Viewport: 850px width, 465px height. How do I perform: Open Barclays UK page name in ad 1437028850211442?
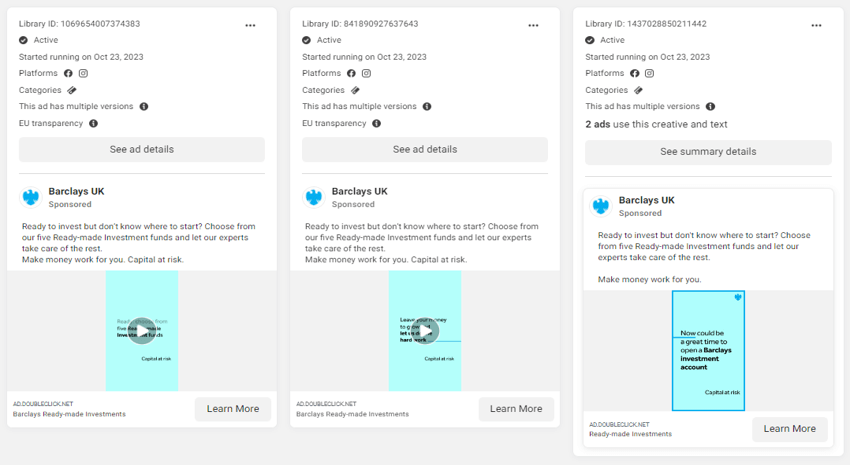tap(647, 200)
